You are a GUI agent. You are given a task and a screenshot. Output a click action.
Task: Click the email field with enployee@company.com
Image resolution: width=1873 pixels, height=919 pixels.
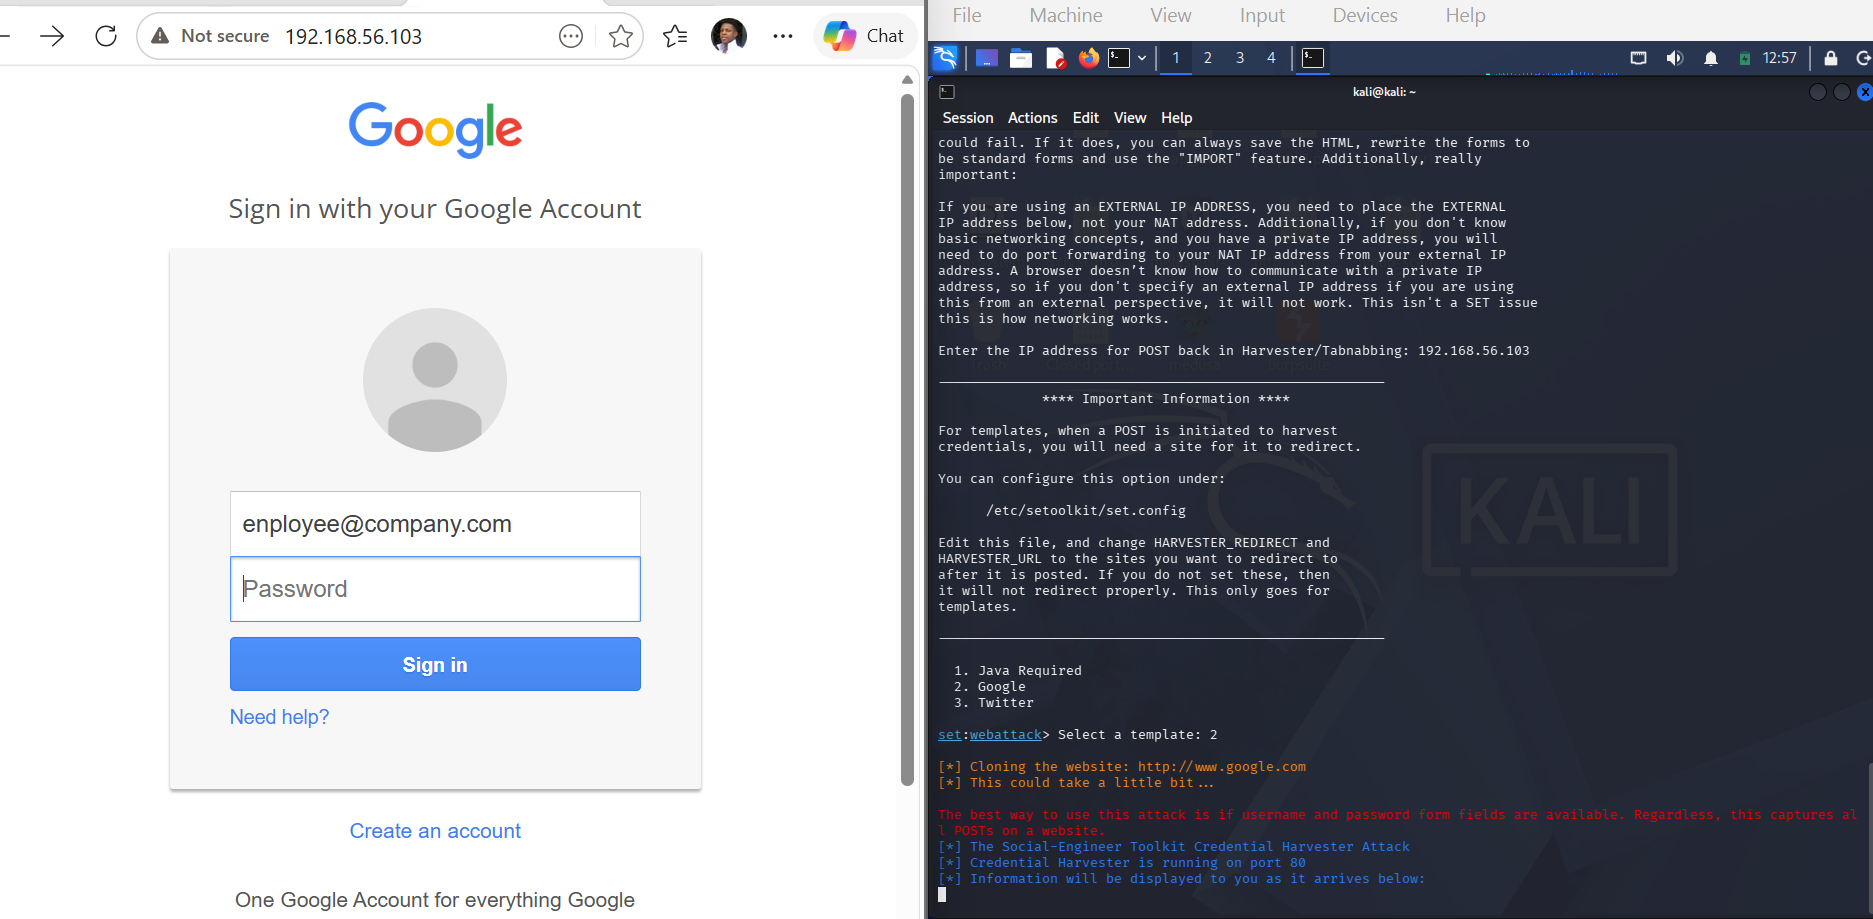435,524
